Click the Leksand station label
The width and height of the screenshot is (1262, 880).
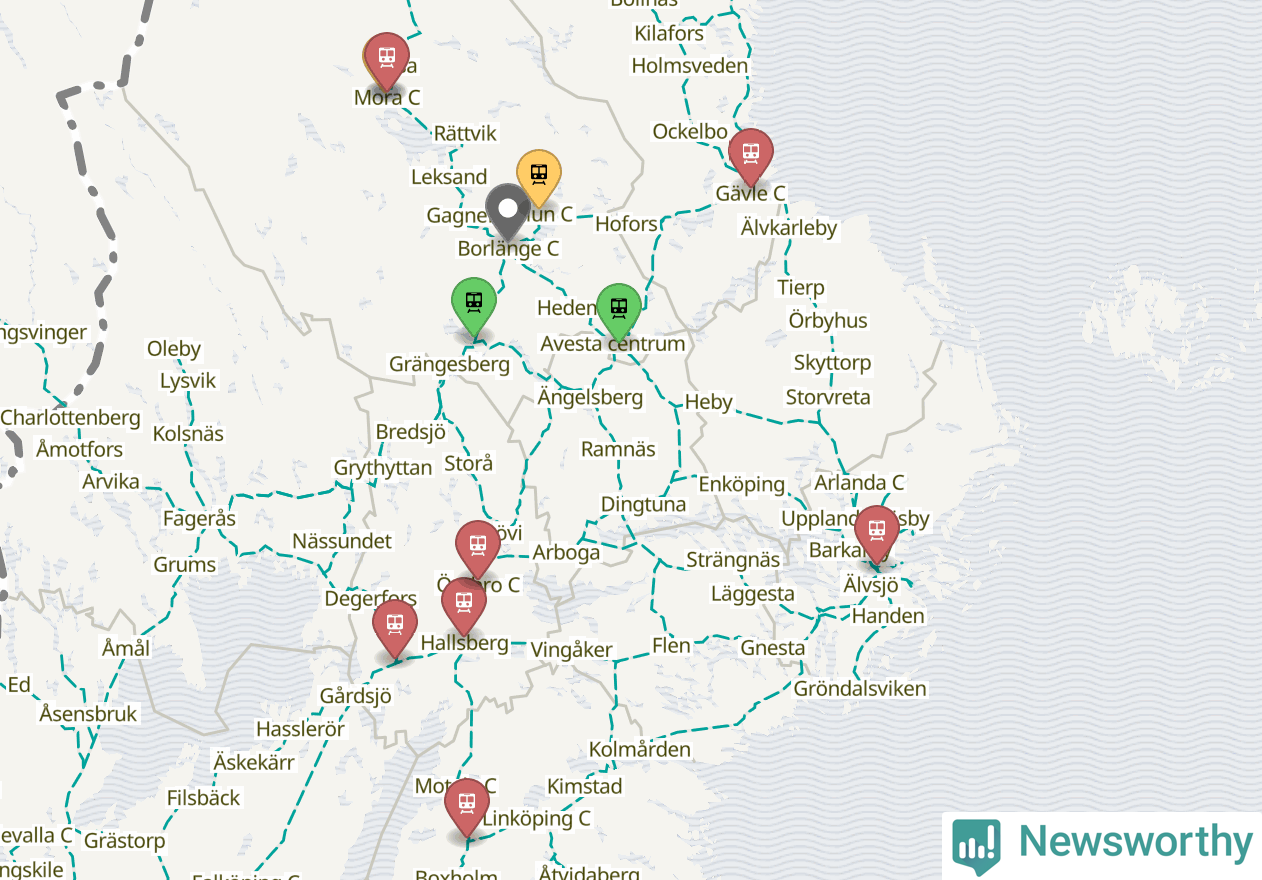[449, 177]
